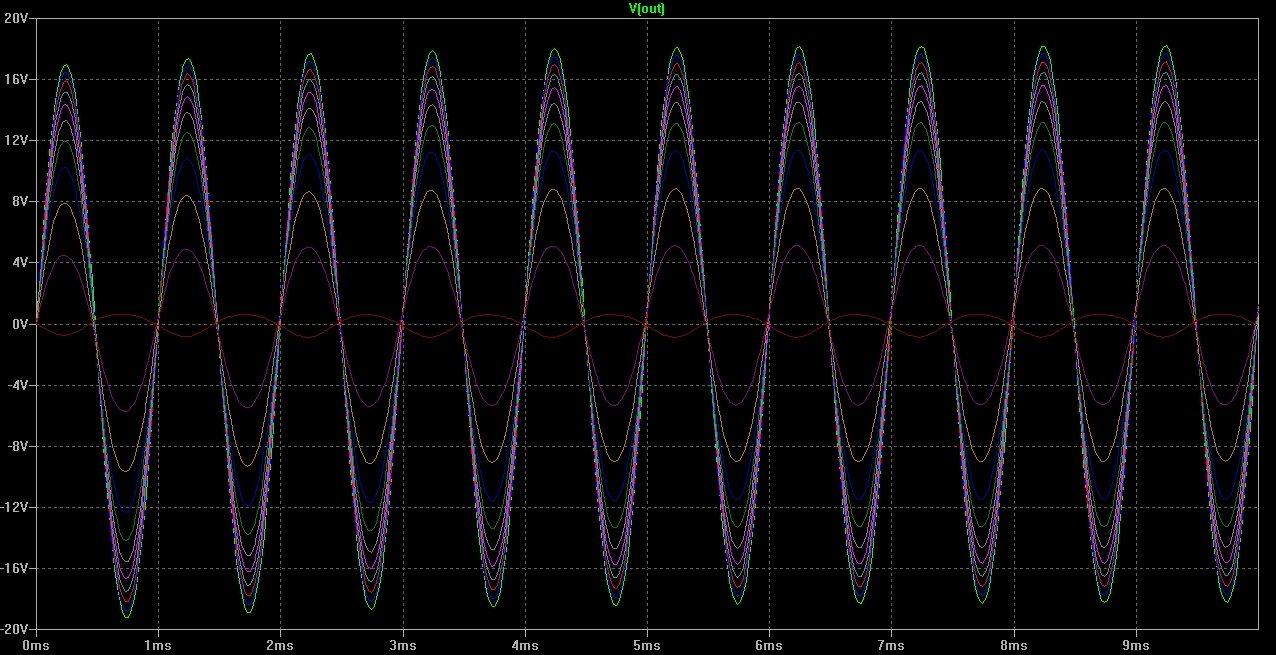Viewport: 1276px width, 655px height.
Task: Click the 4V vertical axis label
Action: coord(18,262)
